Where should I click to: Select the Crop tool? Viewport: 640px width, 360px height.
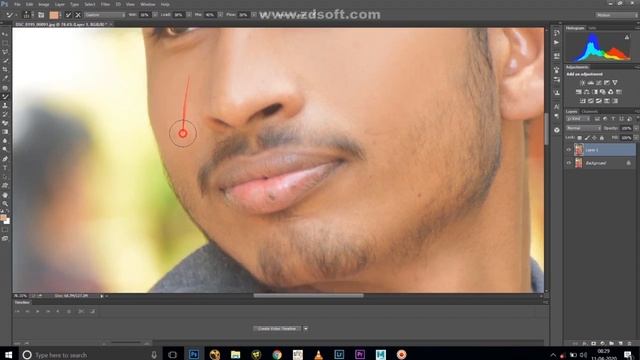(5, 69)
